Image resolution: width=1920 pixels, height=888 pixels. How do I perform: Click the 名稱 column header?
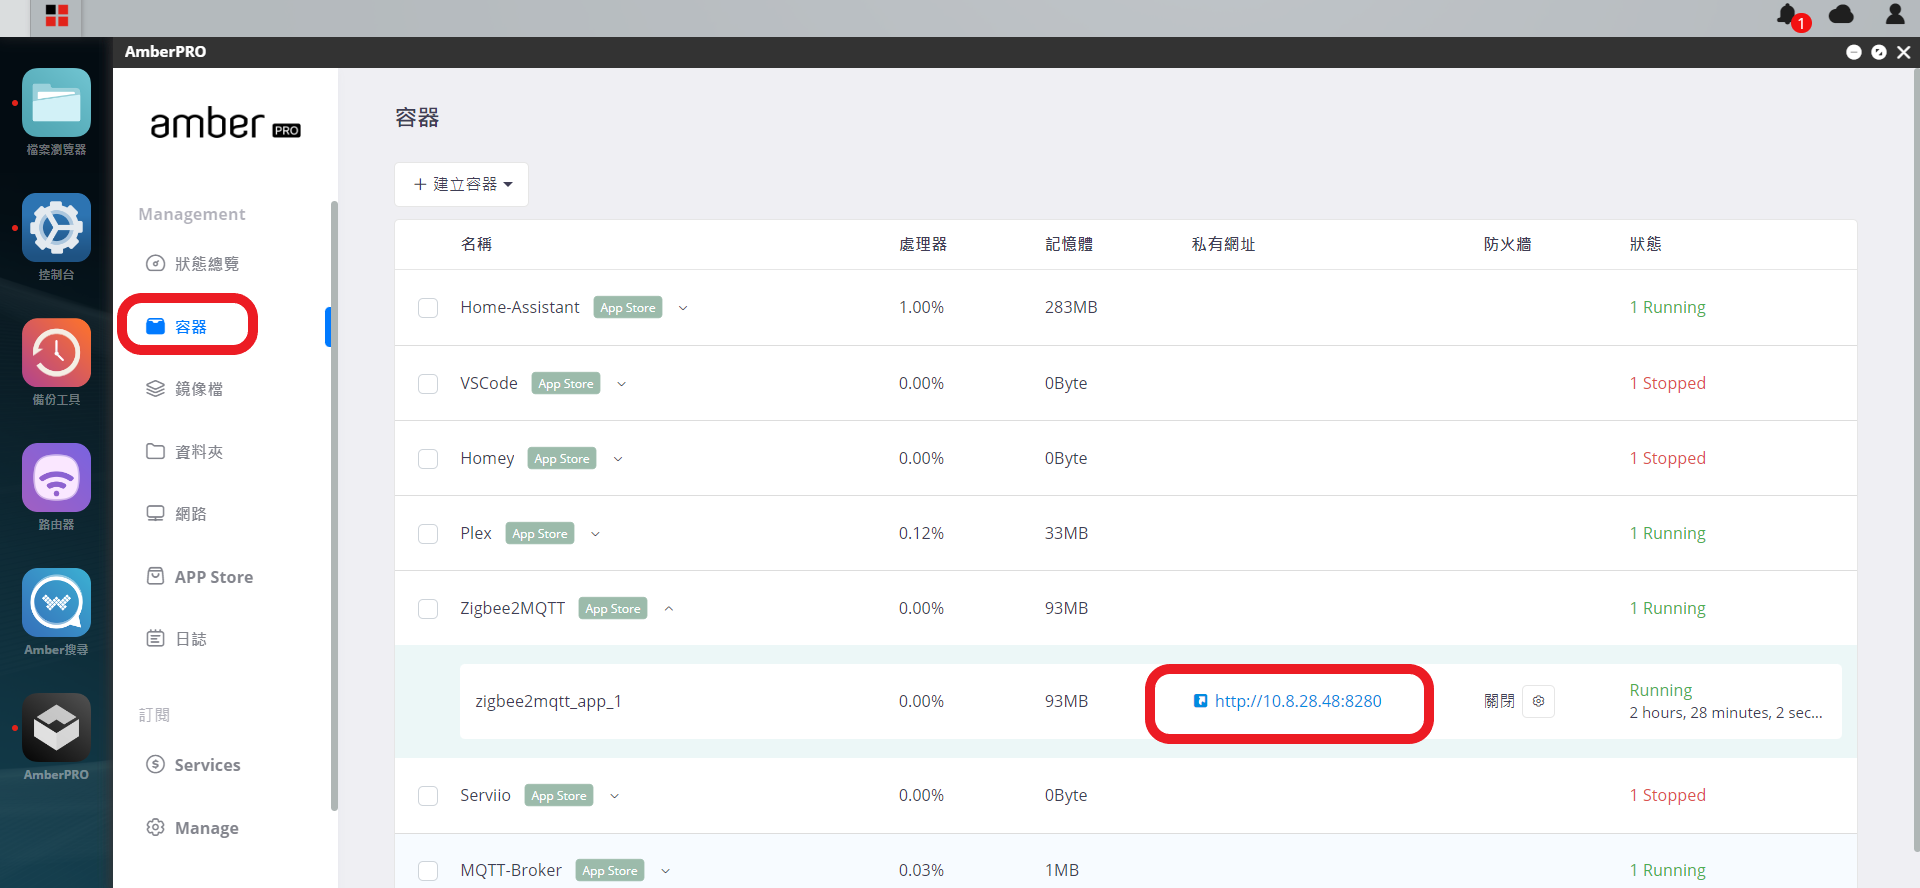point(476,244)
